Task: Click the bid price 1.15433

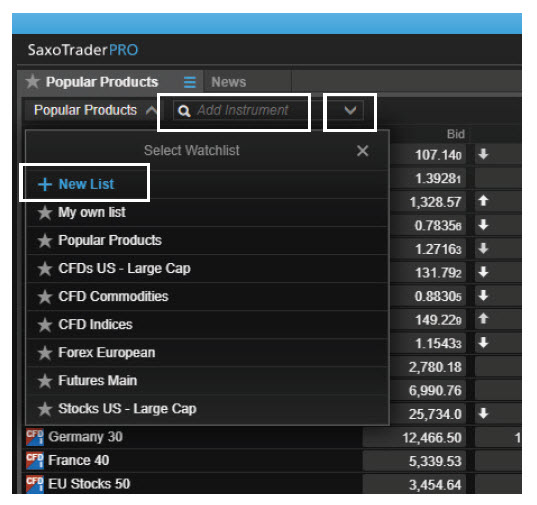Action: [x=438, y=344]
